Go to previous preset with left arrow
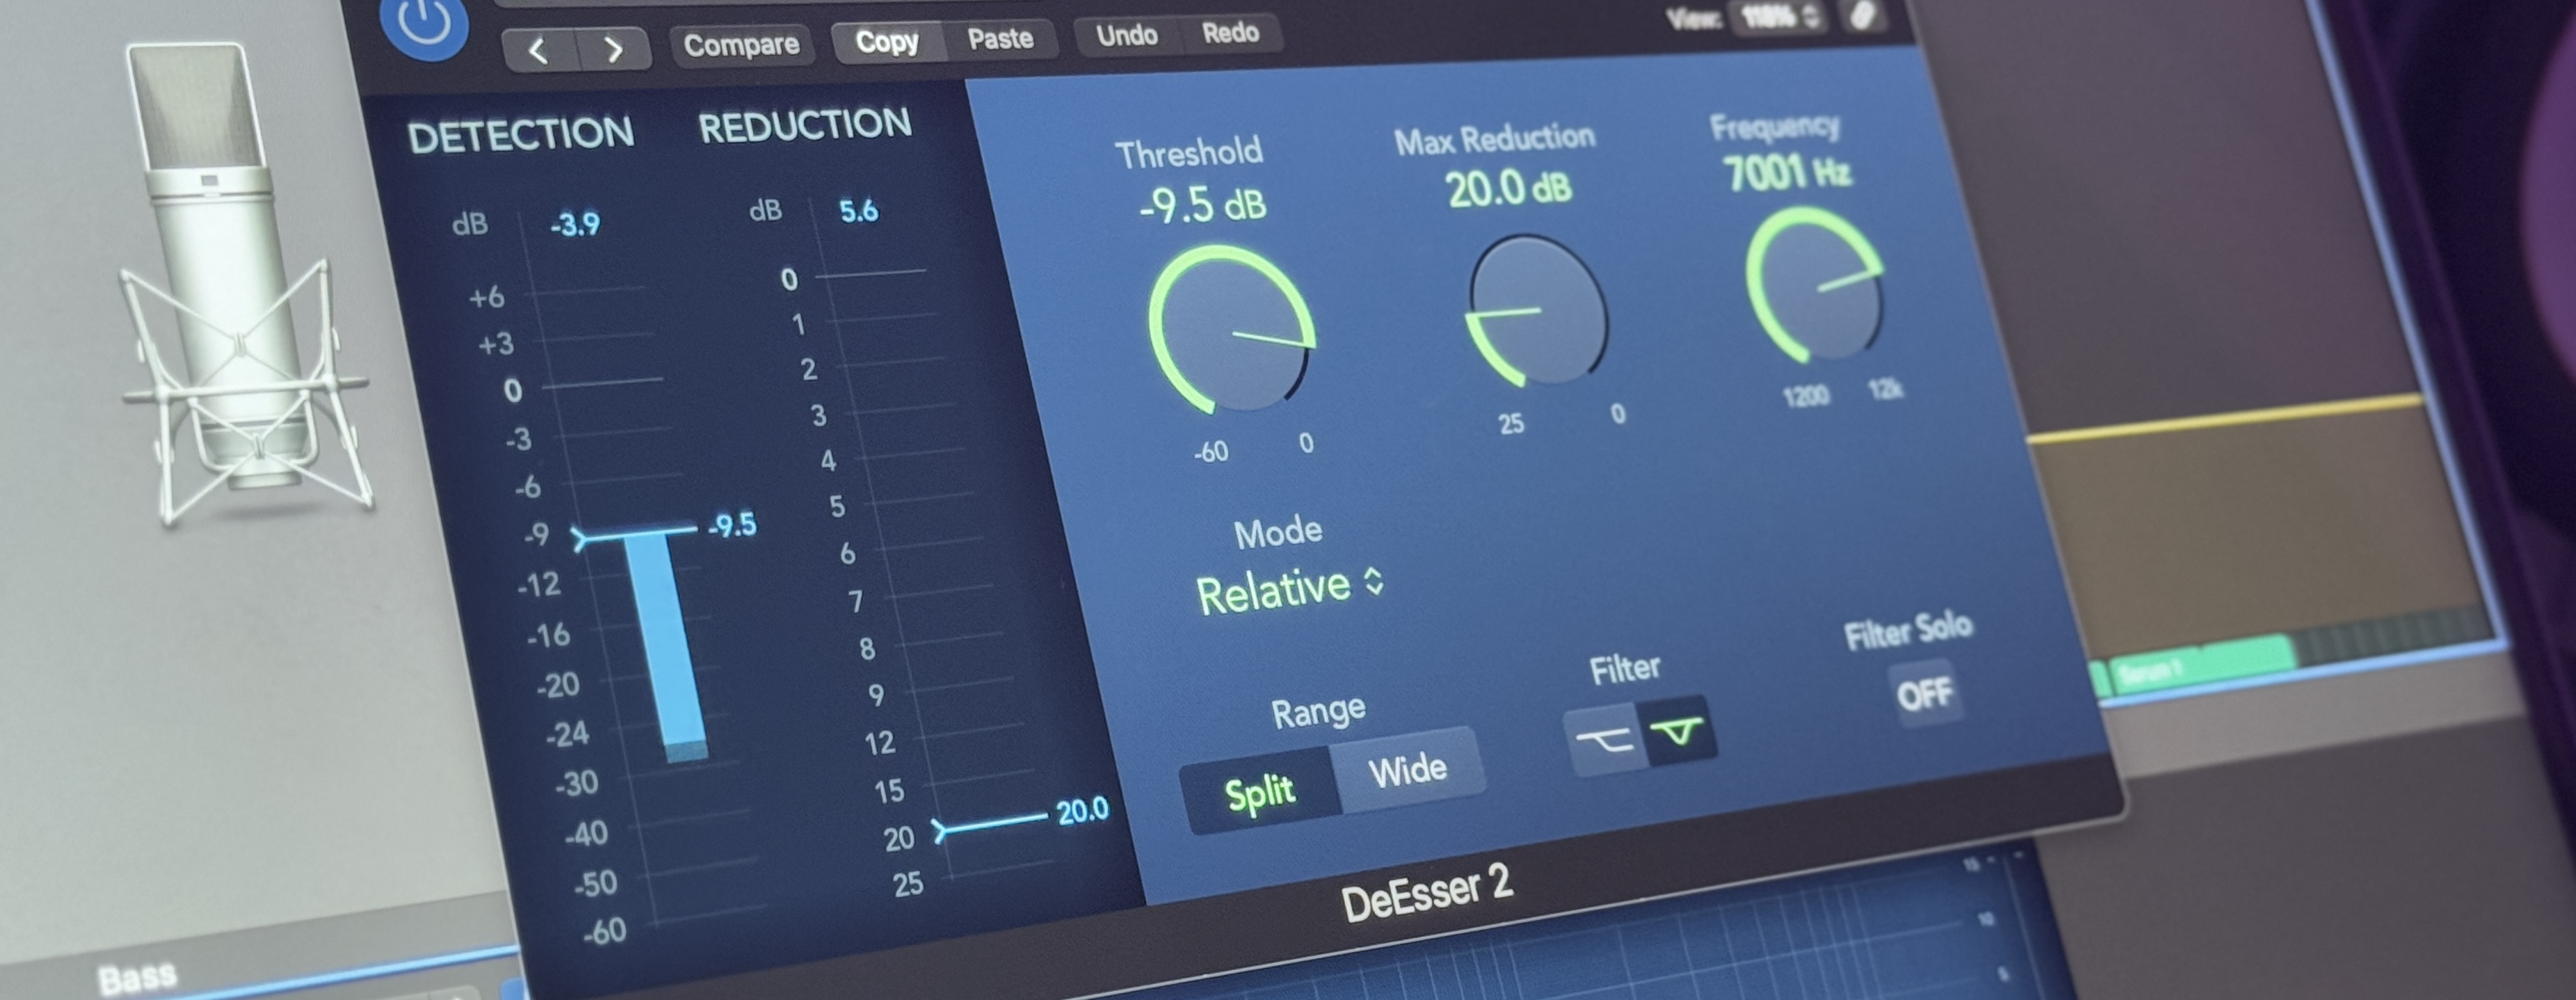Image resolution: width=2576 pixels, height=1000 pixels. tap(538, 50)
